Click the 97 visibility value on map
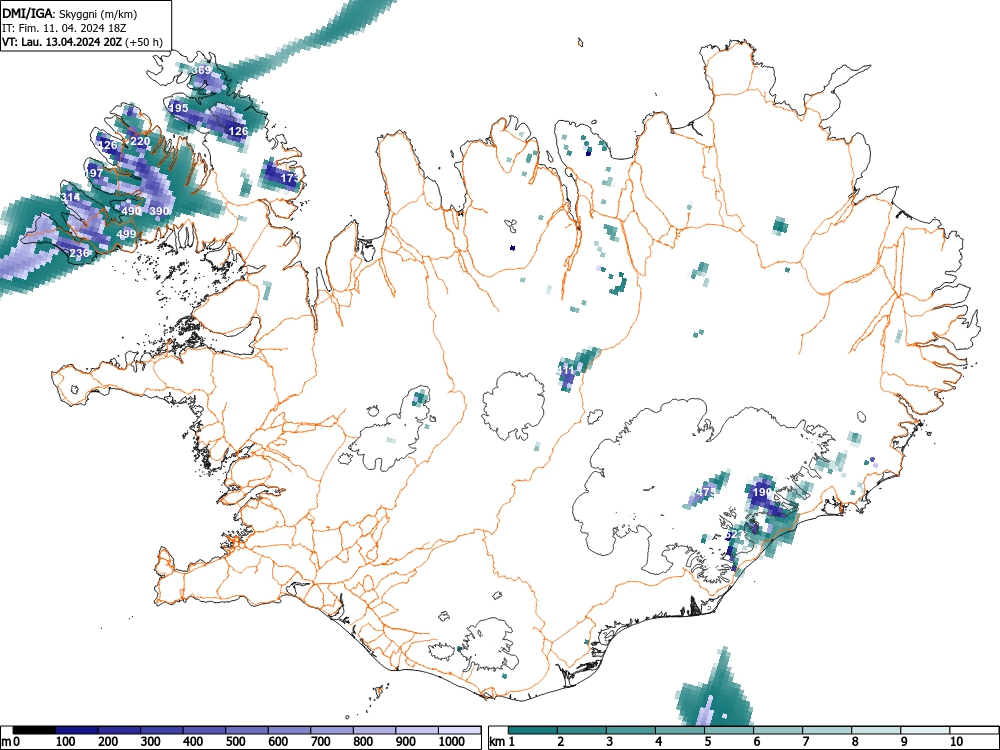Screen dimensions: 1000x750 [x=96, y=173]
